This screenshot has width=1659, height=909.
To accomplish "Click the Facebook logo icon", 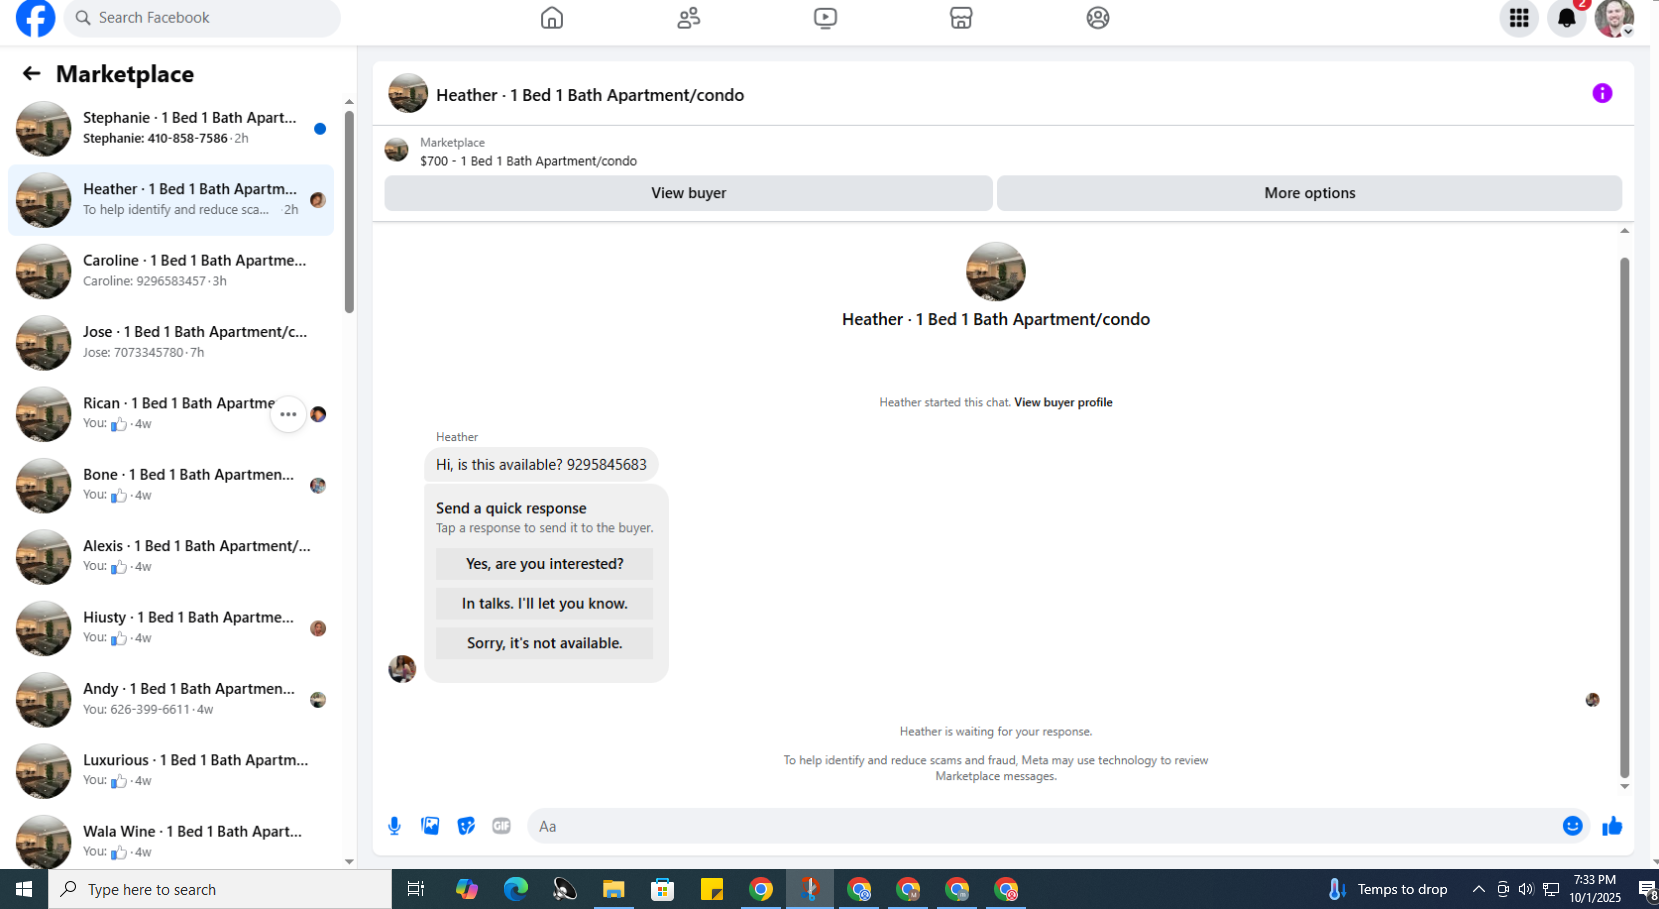I will tap(35, 18).
